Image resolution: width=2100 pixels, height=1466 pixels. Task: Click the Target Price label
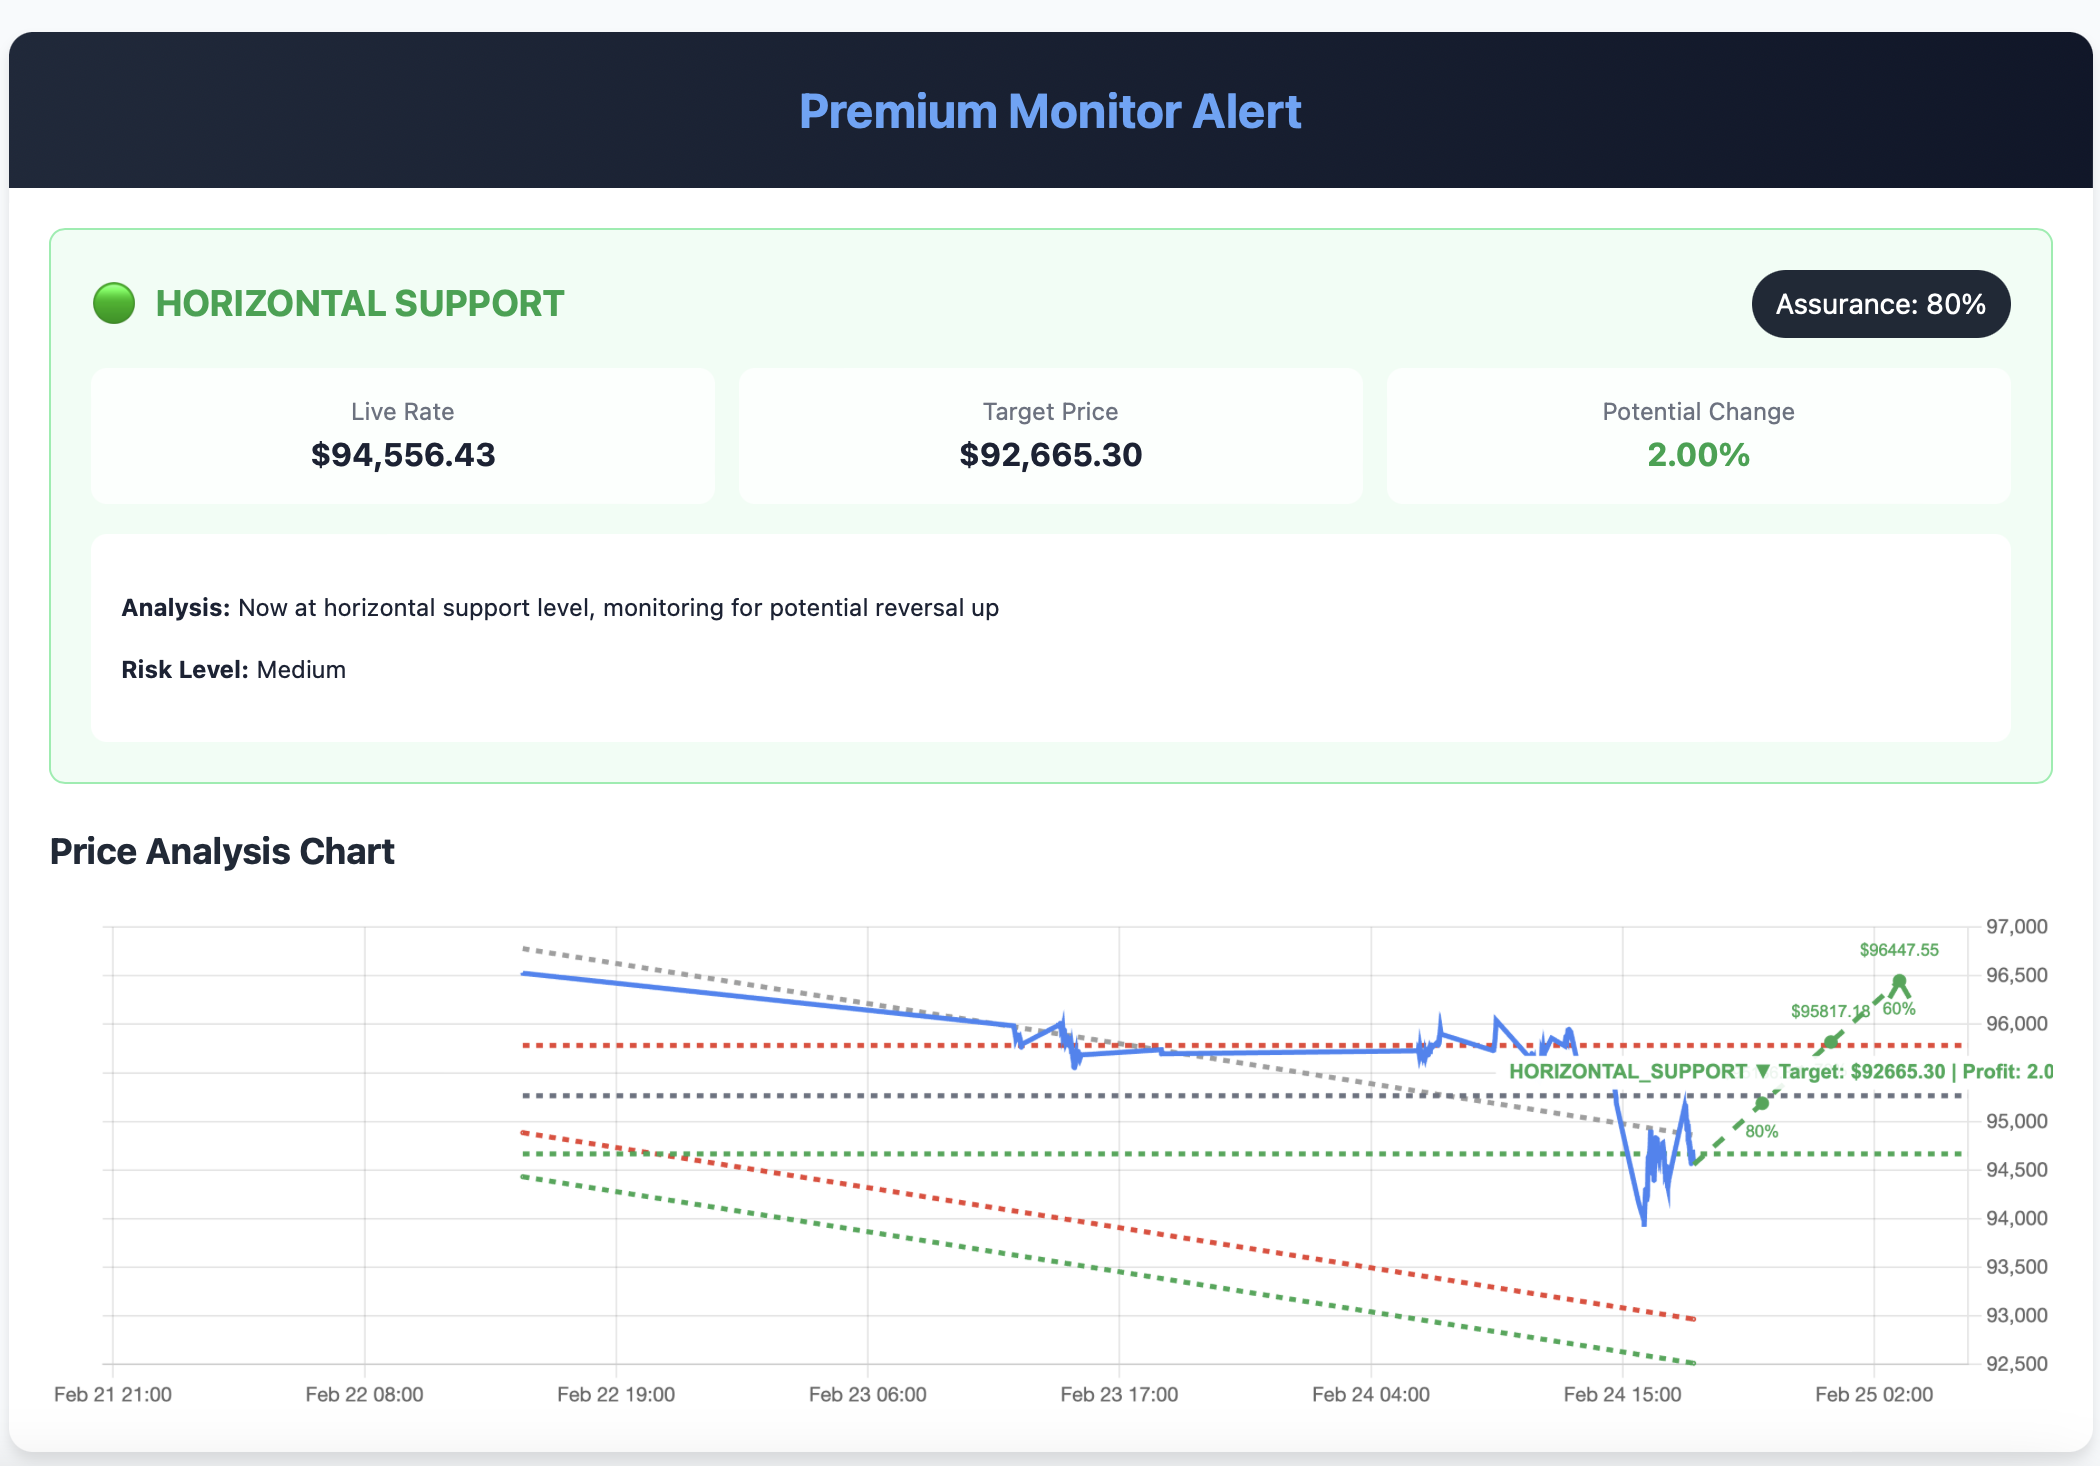[1050, 412]
